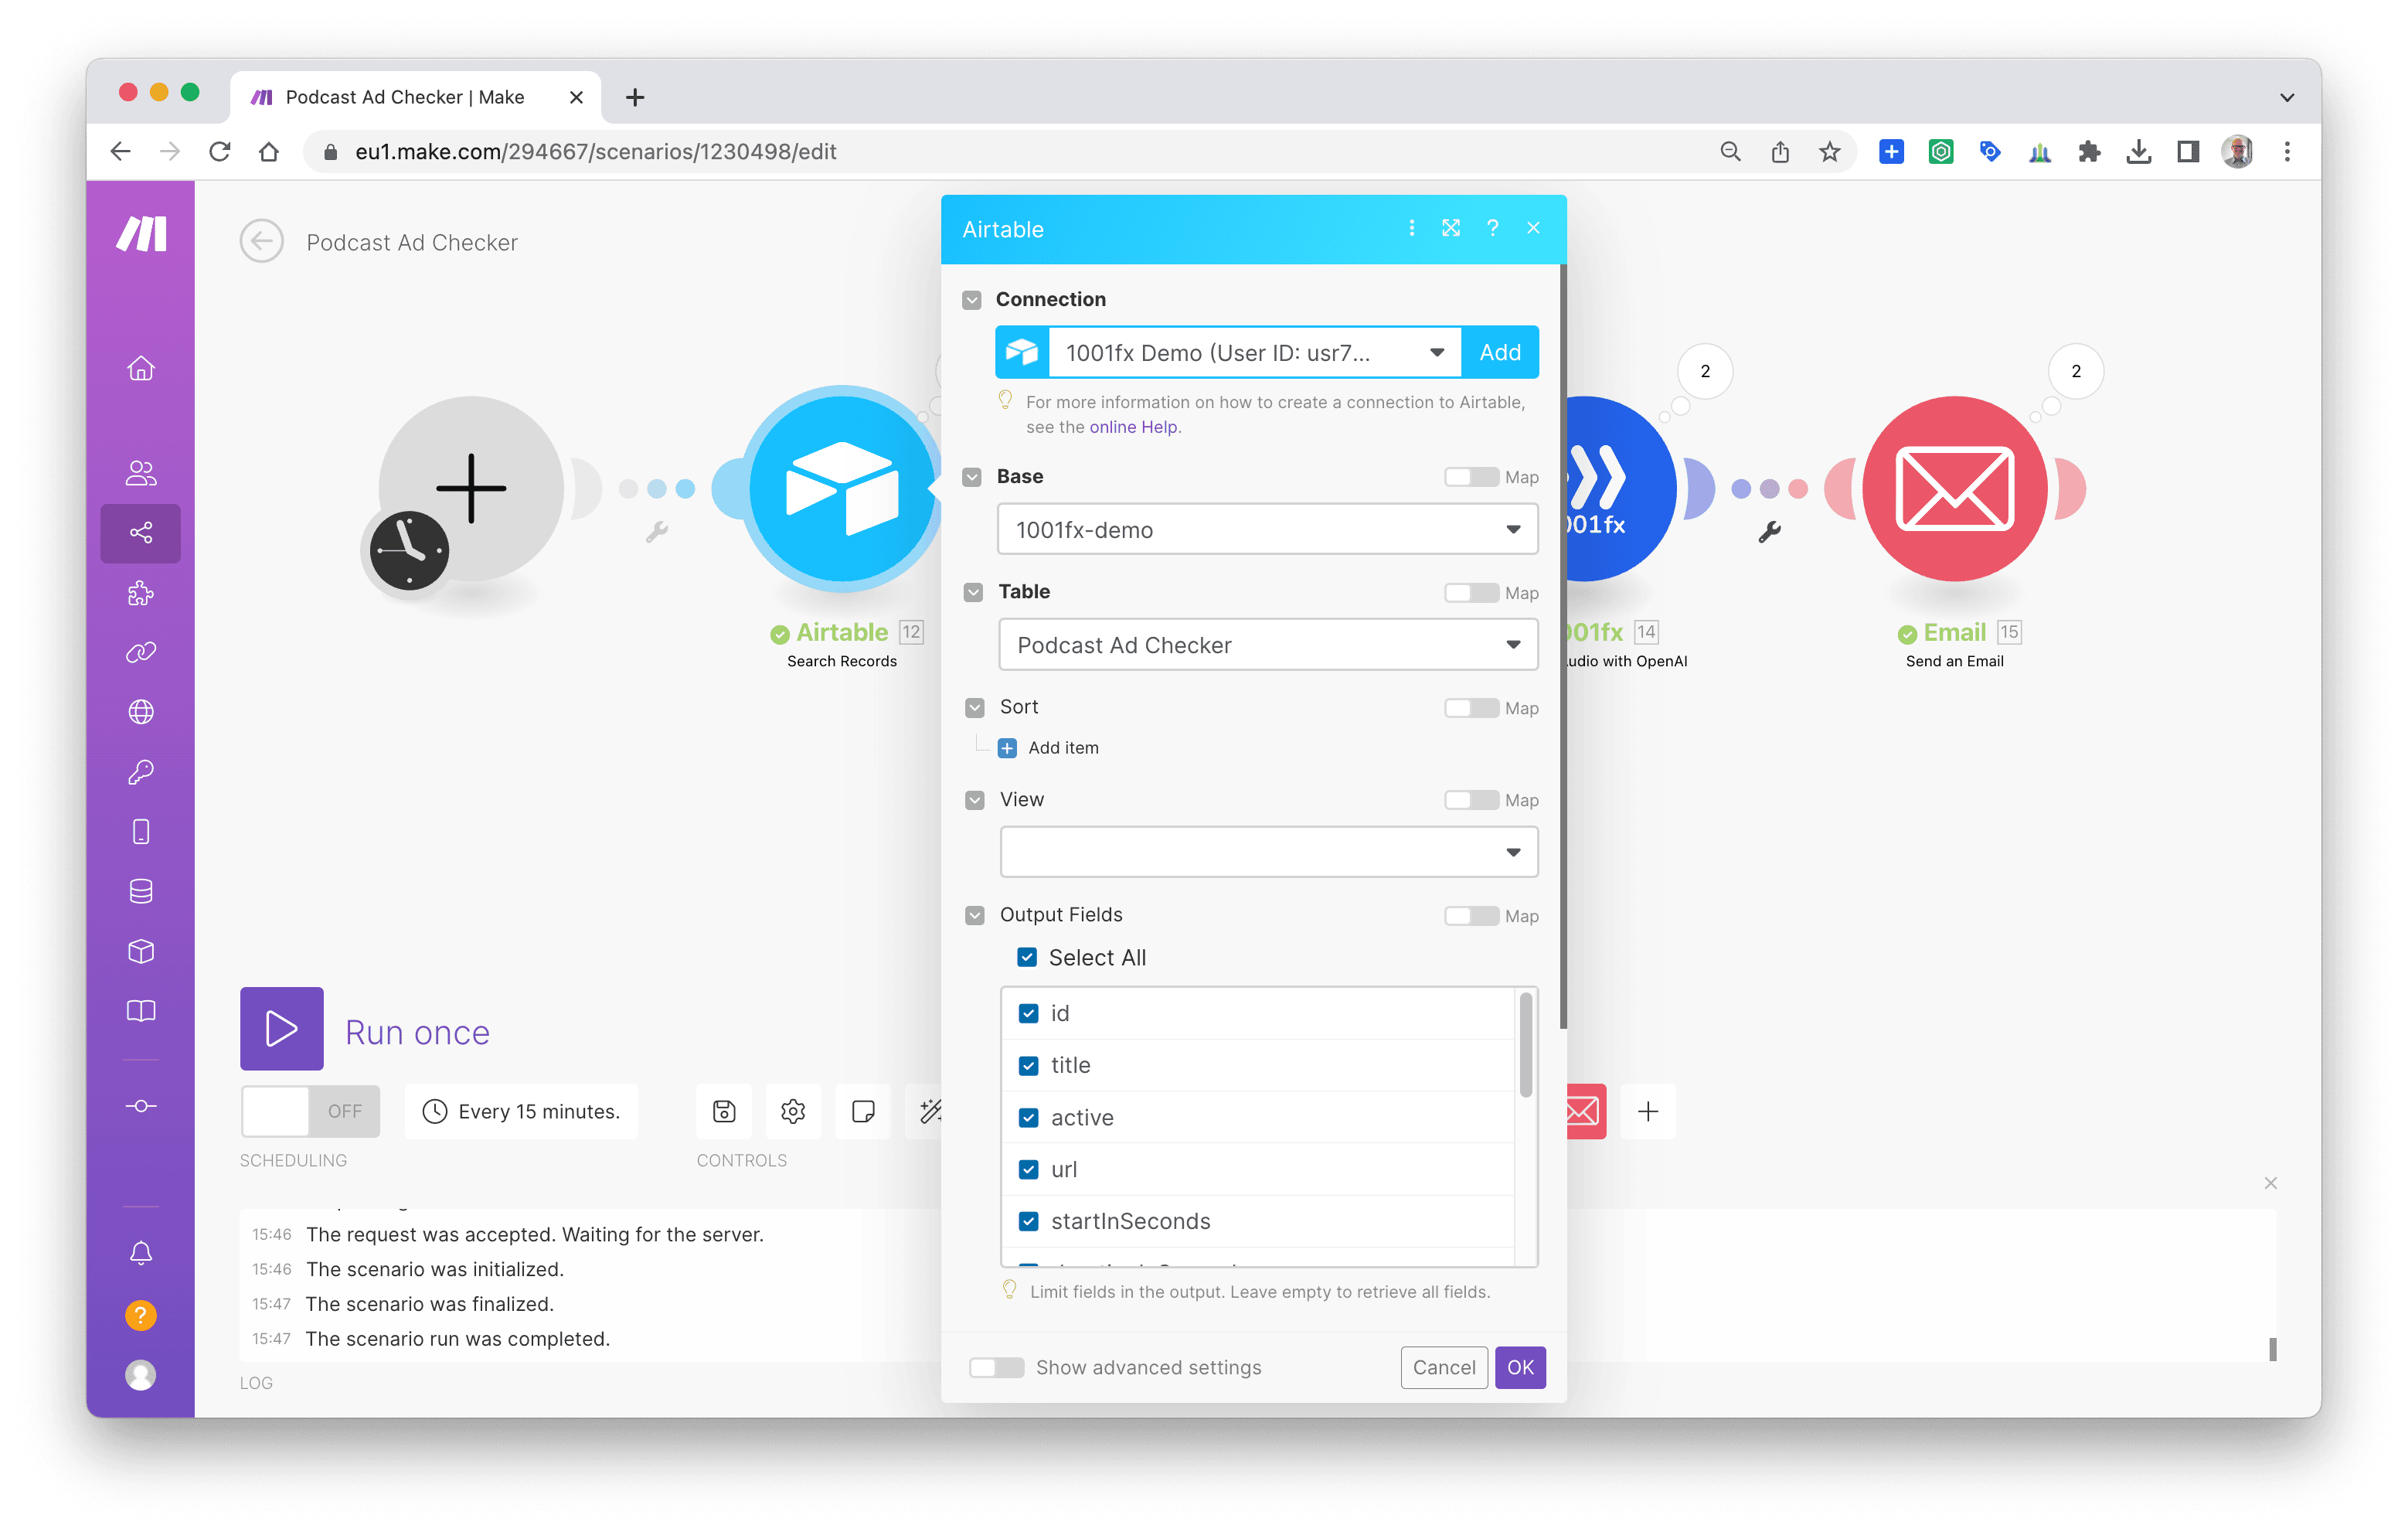Open the notifications bell in the sidebar
This screenshot has height=1532, width=2408.
pyautogui.click(x=141, y=1253)
